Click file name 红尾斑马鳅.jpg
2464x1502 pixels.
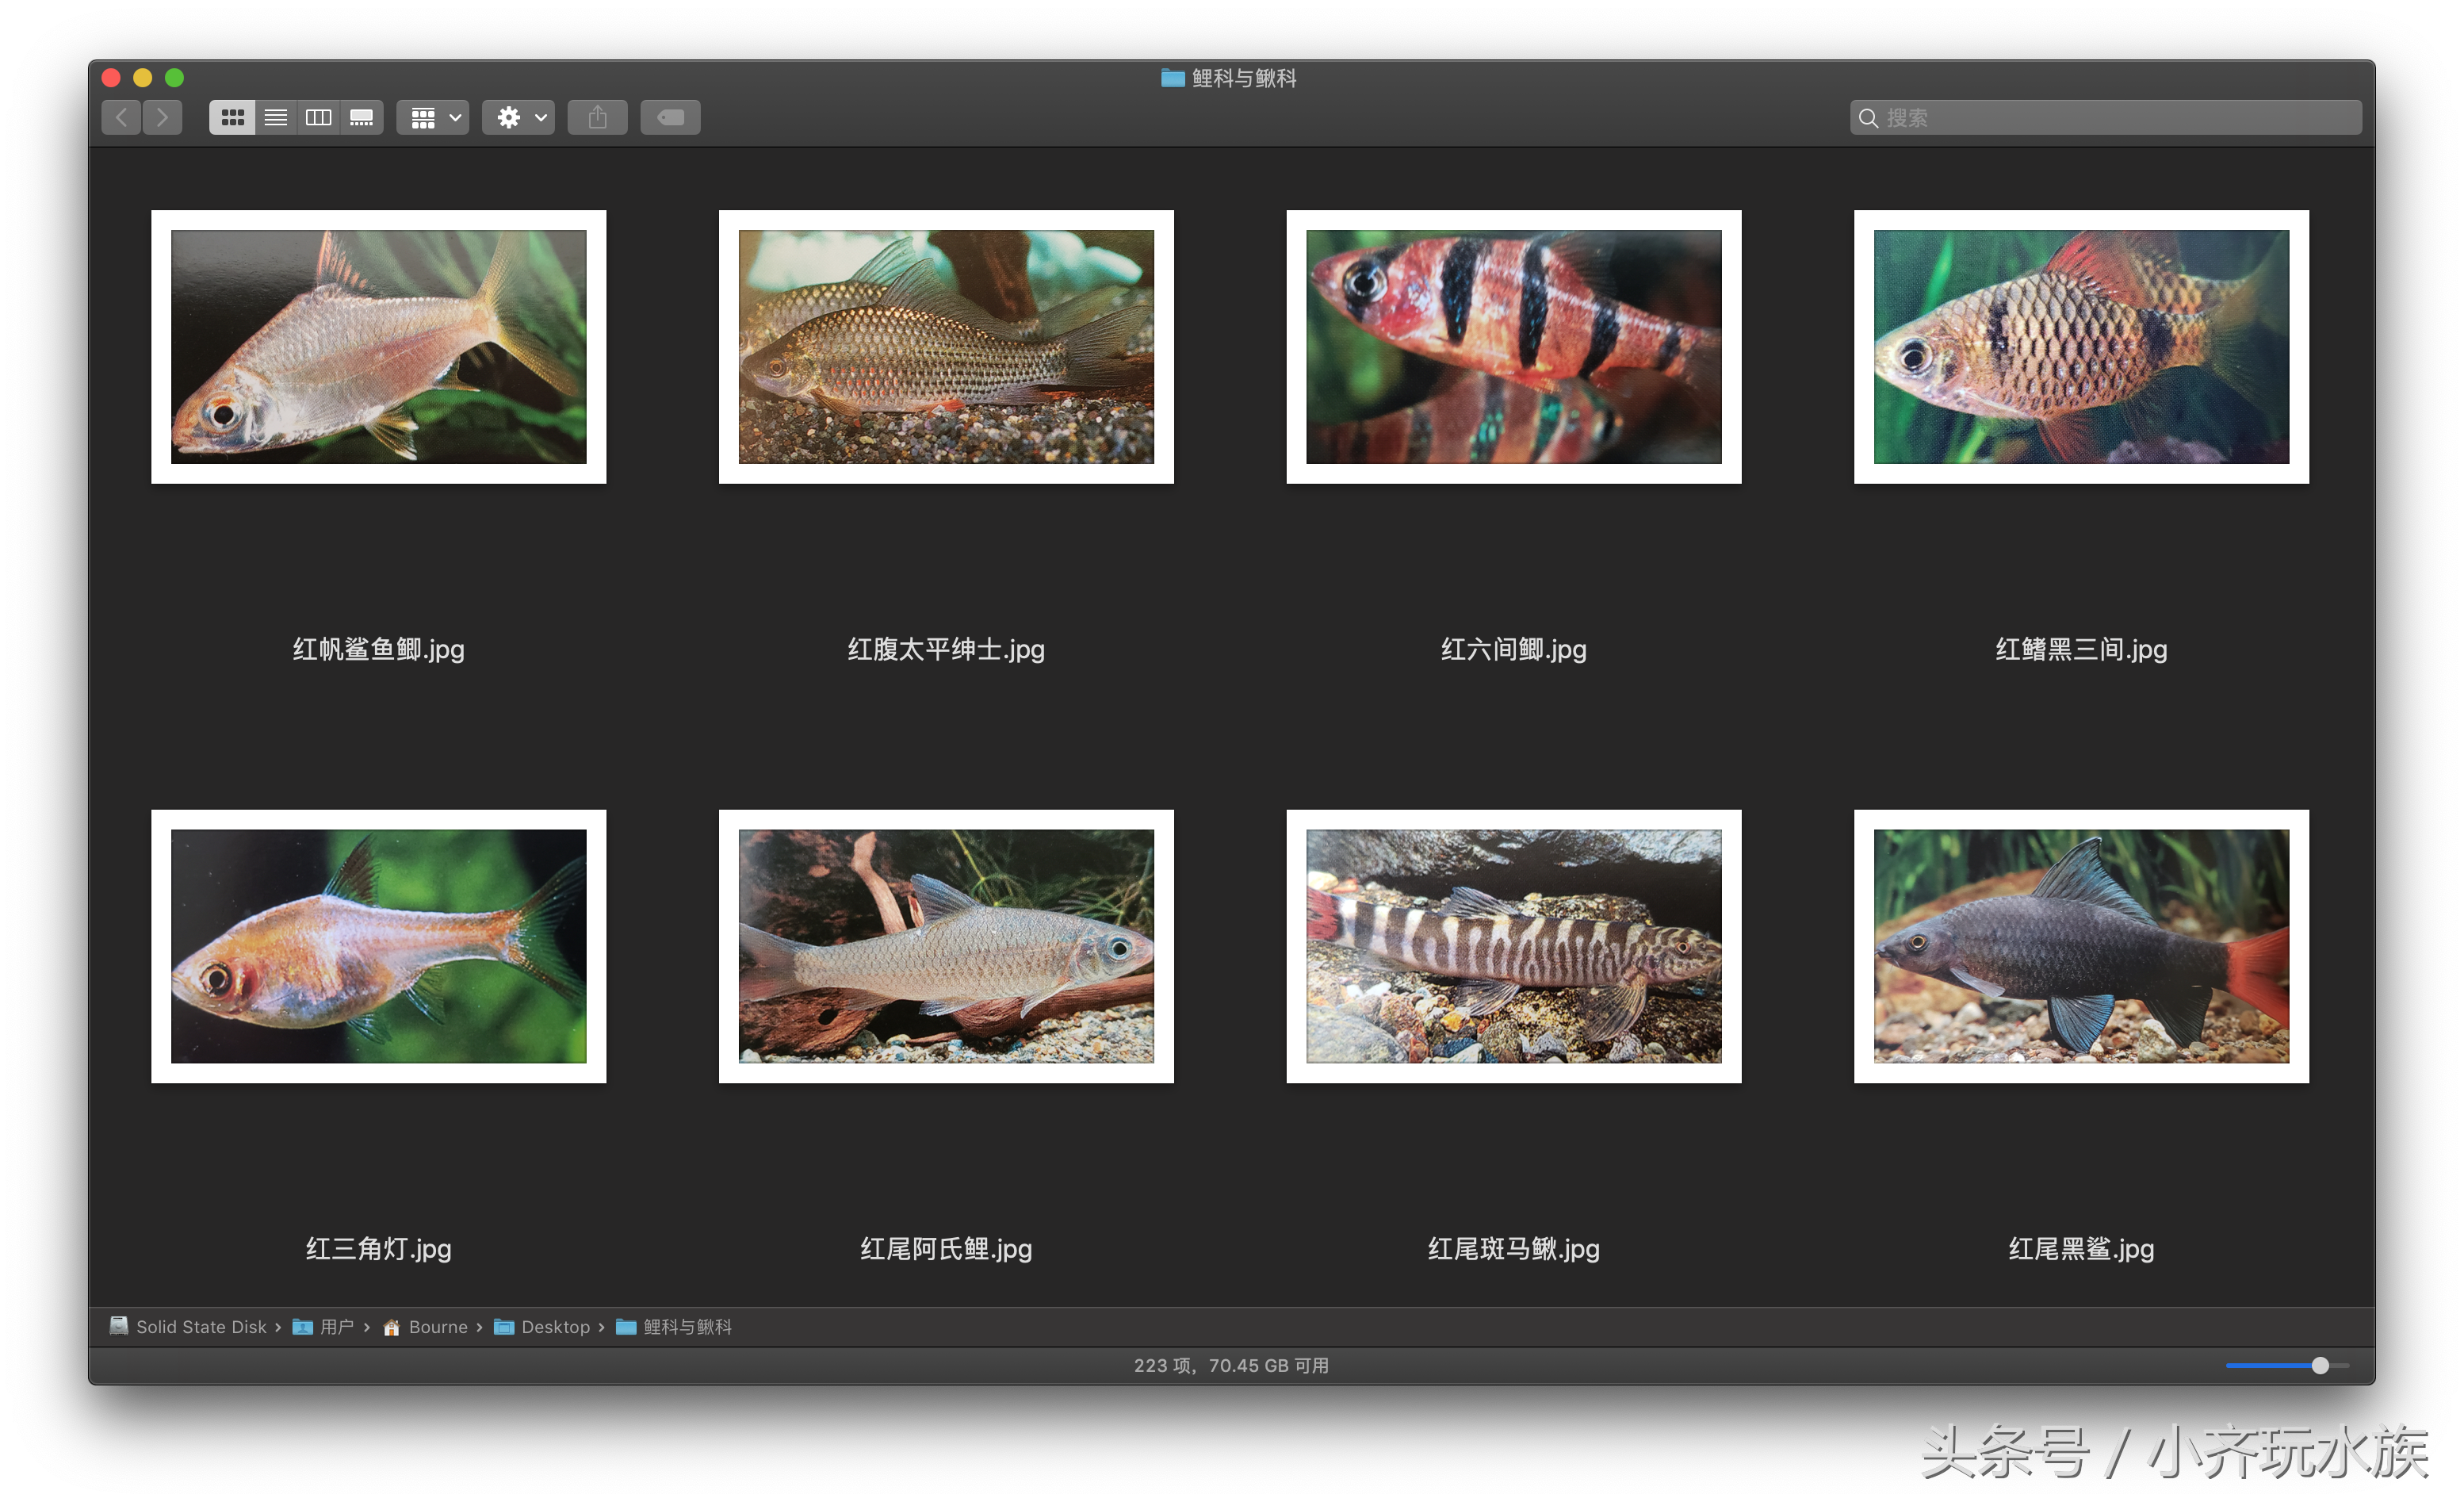(x=1514, y=1249)
